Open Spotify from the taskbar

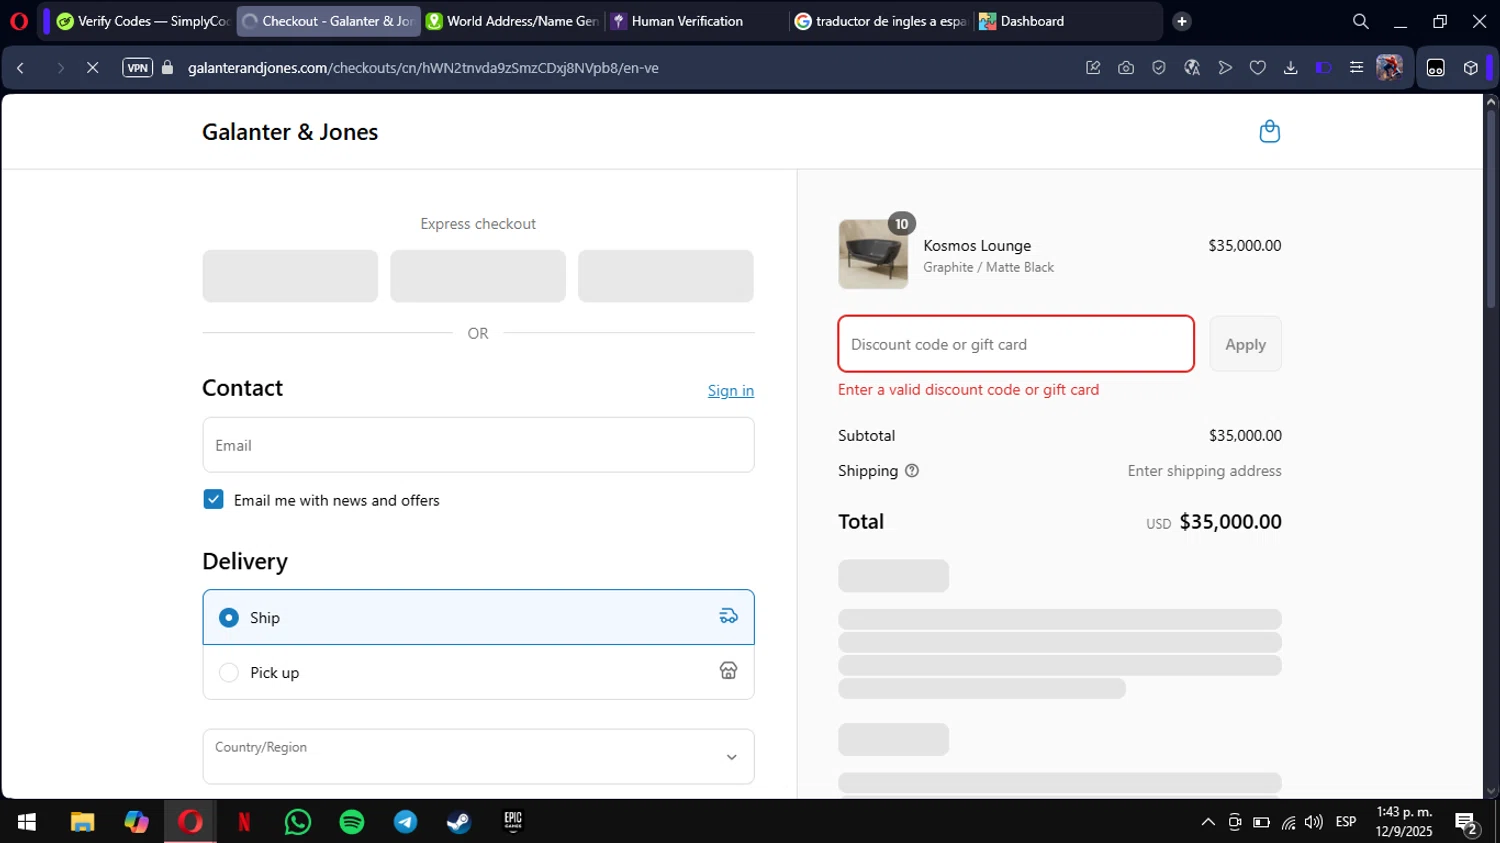coord(352,822)
